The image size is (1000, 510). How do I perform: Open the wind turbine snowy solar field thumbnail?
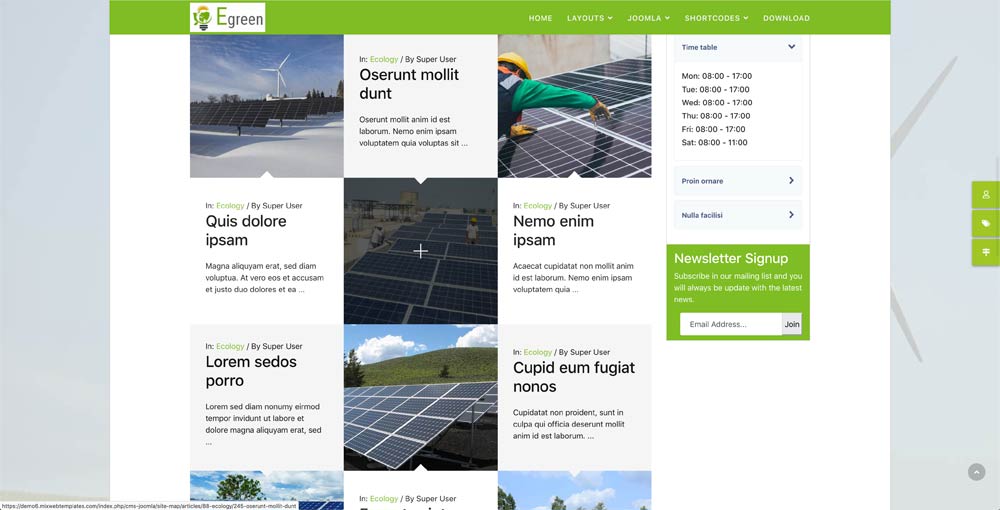click(266, 105)
